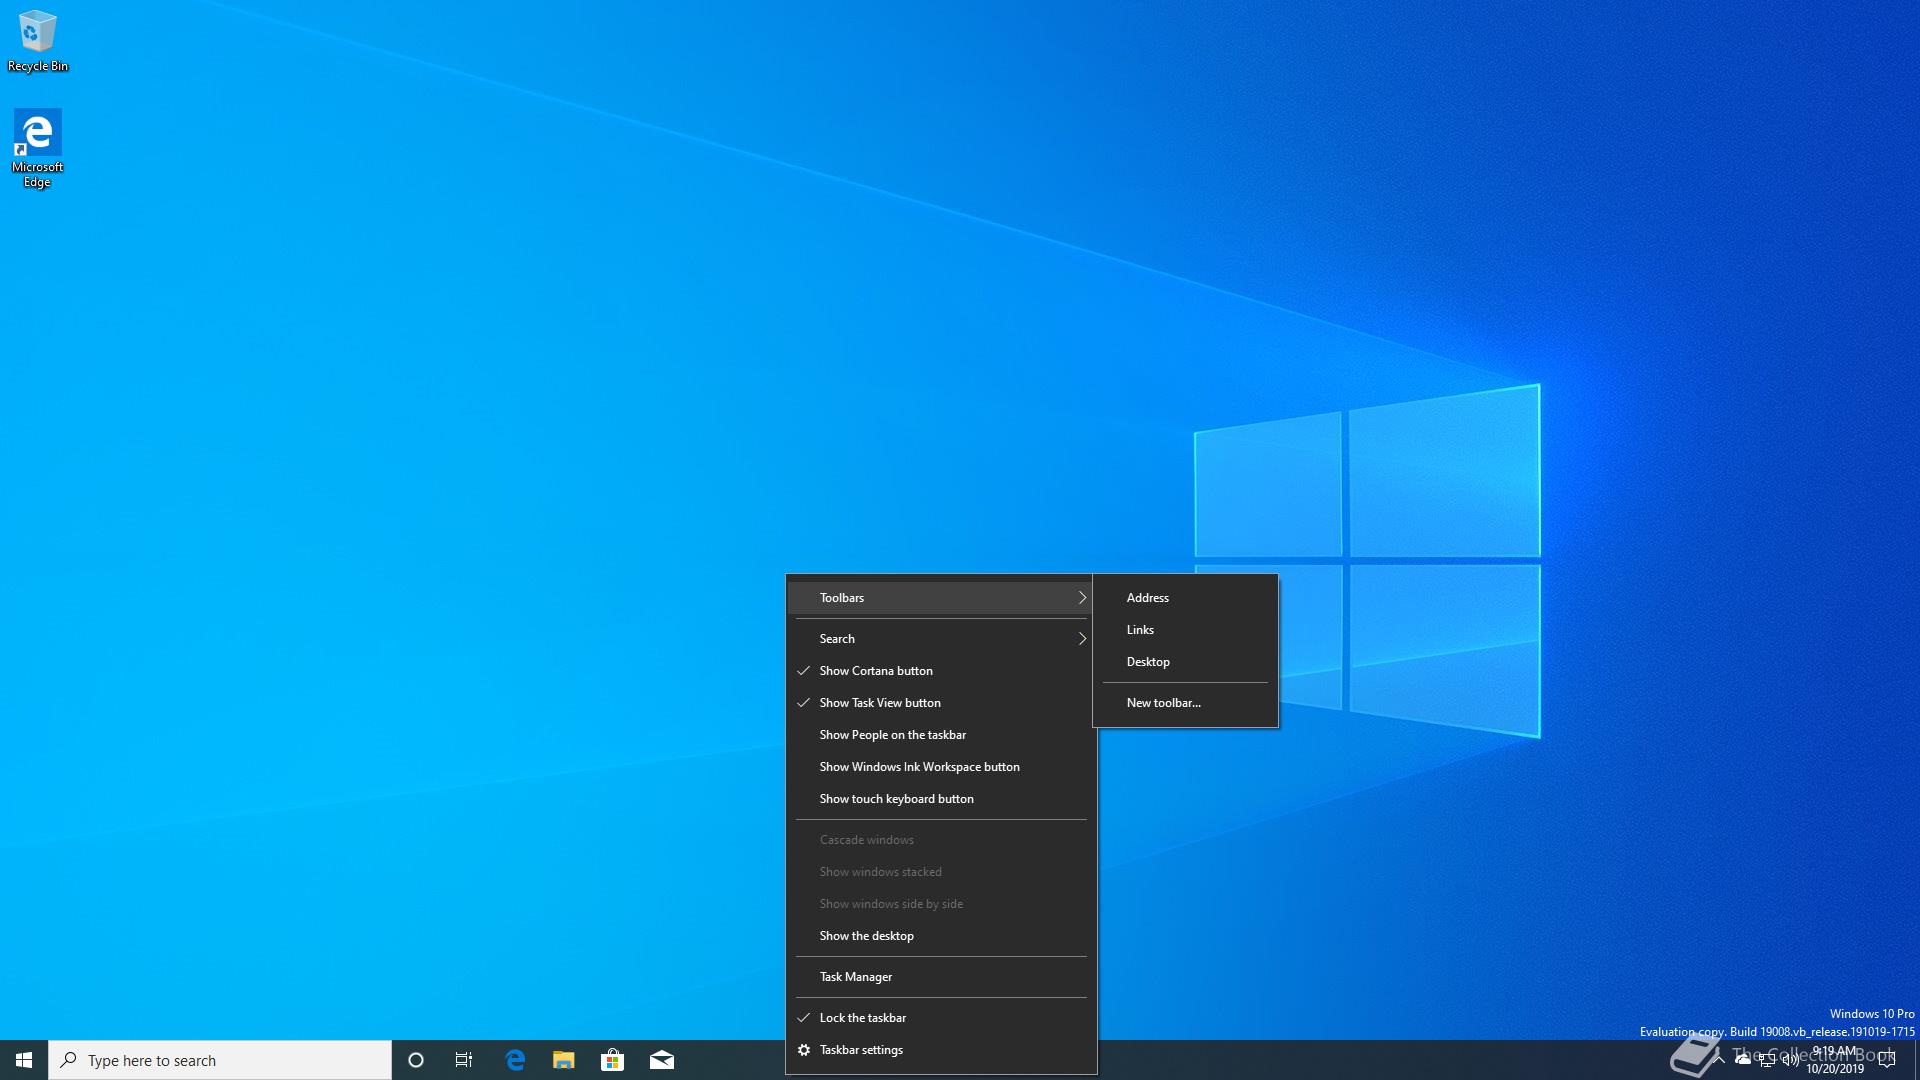Viewport: 1920px width, 1080px height.
Task: Click the Show desktop sliver at taskbar end
Action: click(1916, 1060)
